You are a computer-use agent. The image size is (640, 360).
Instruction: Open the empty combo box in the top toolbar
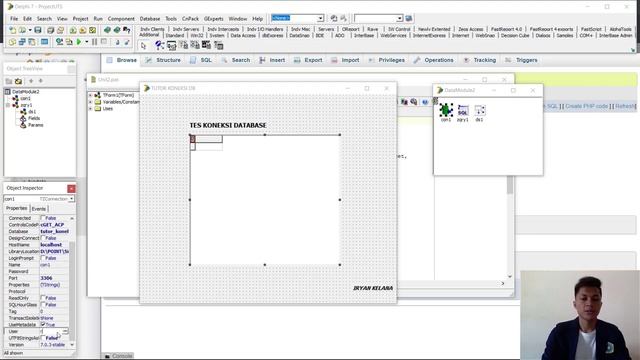point(399,18)
